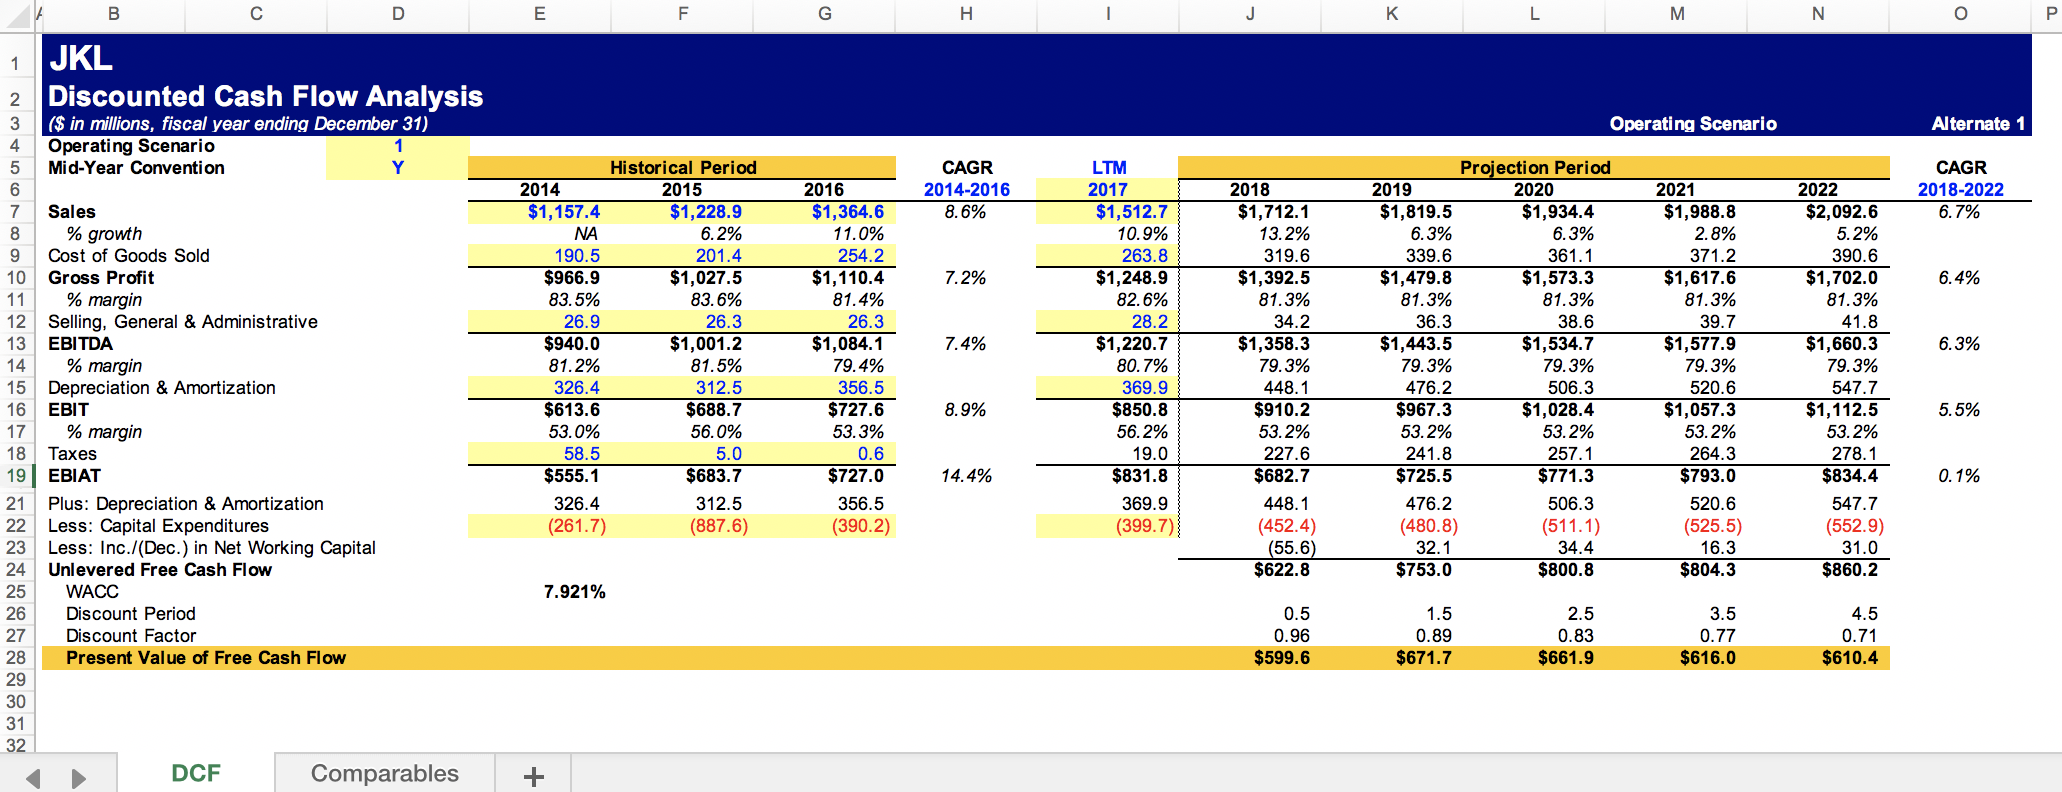The width and height of the screenshot is (2062, 792).
Task: Click the Projection Period header
Action: tap(1534, 168)
